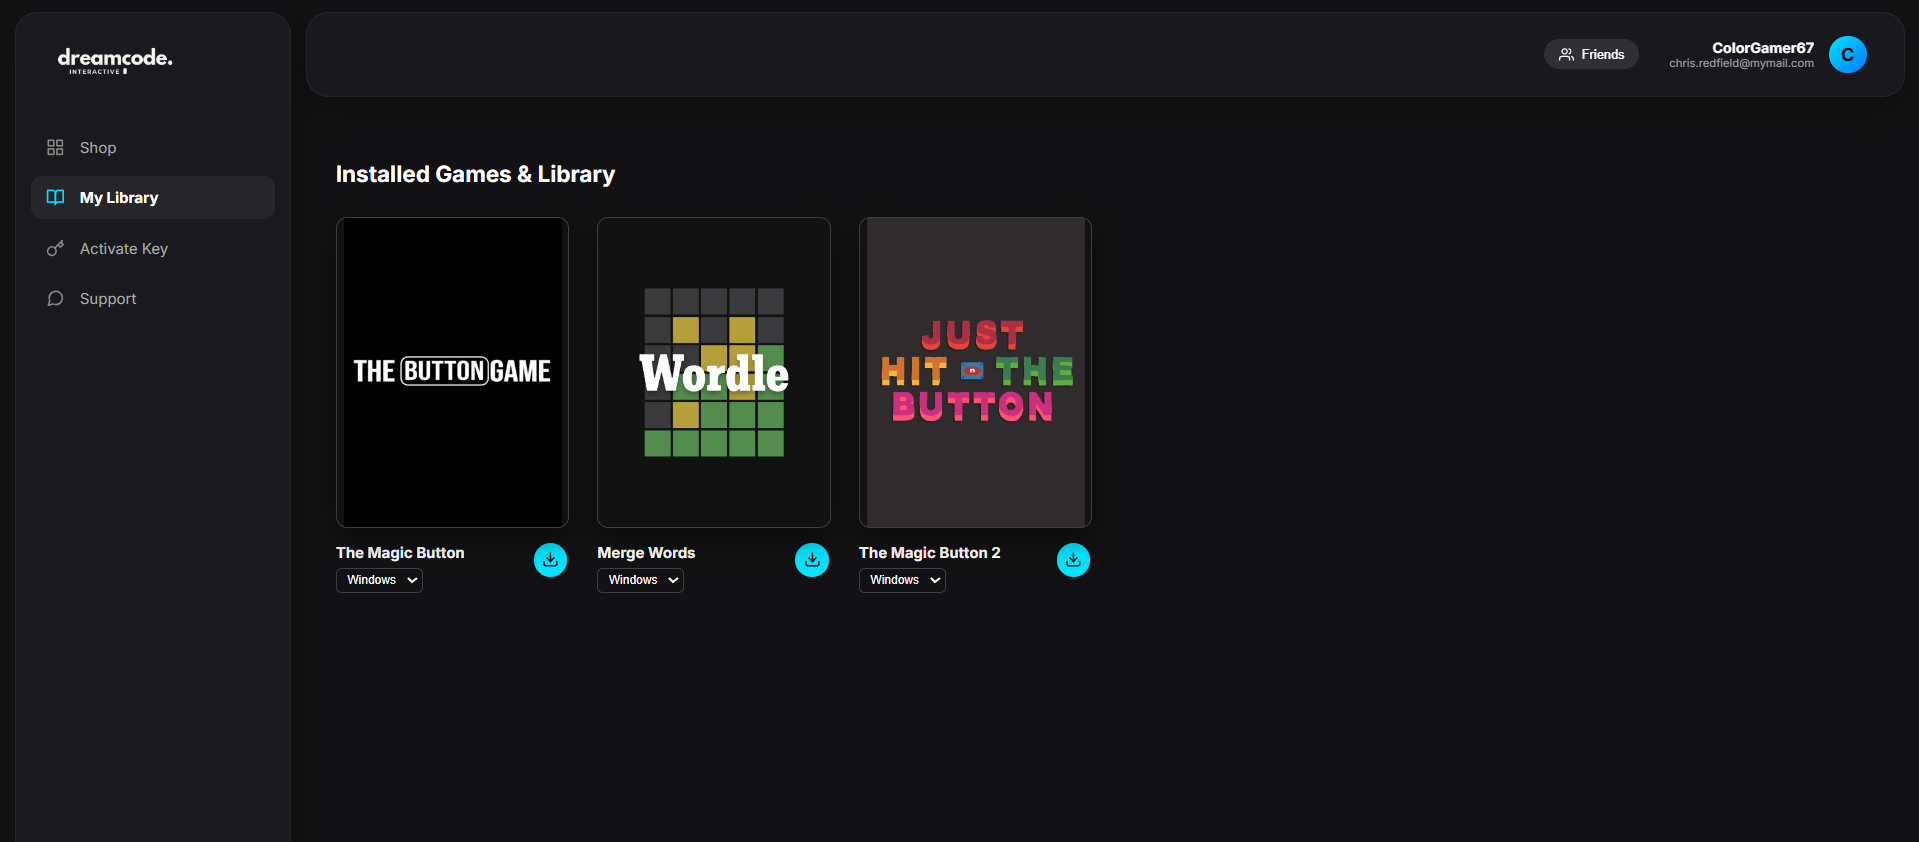The height and width of the screenshot is (842, 1919).
Task: Click the Activate Key key icon
Action: pos(55,249)
